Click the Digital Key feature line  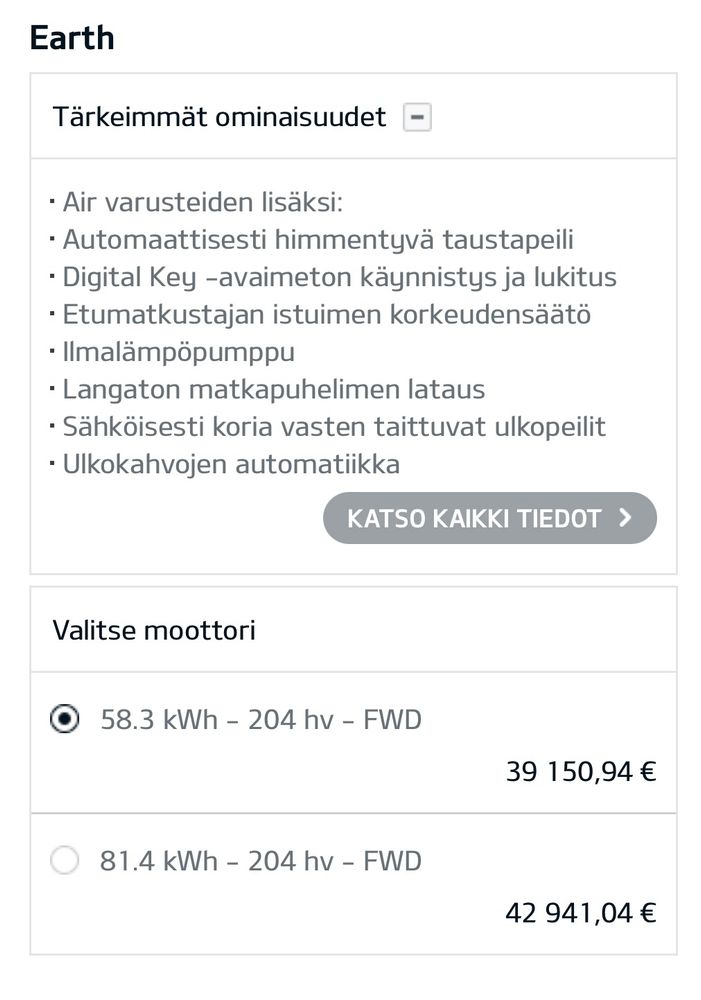(x=339, y=277)
